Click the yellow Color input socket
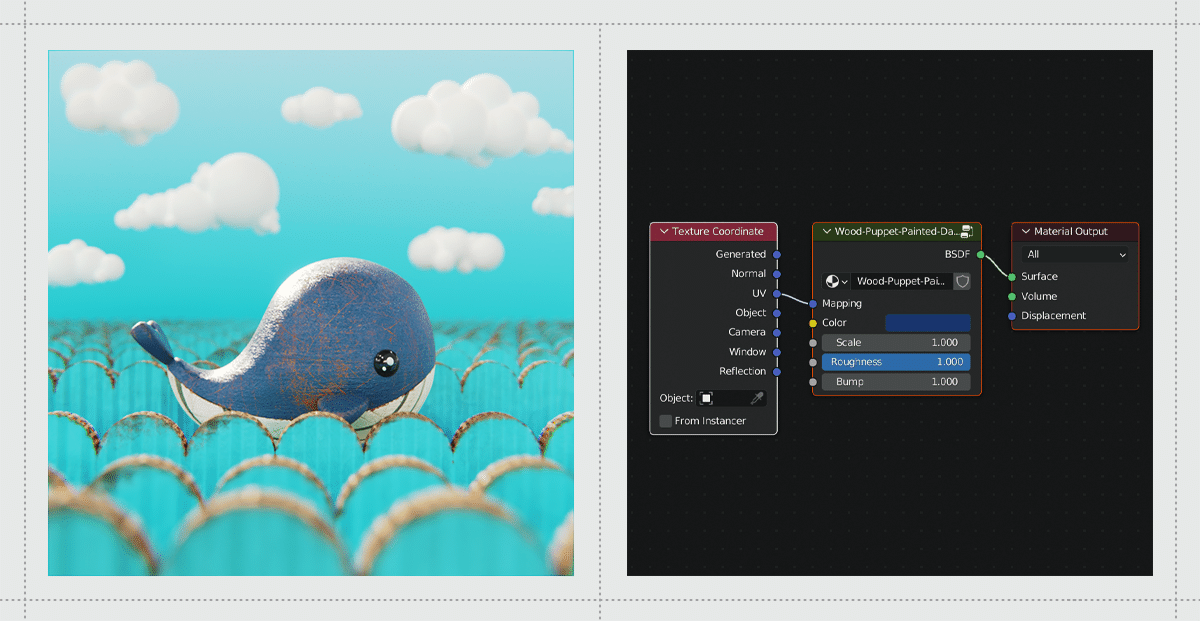Screen dimensions: 1200x621 click(813, 323)
